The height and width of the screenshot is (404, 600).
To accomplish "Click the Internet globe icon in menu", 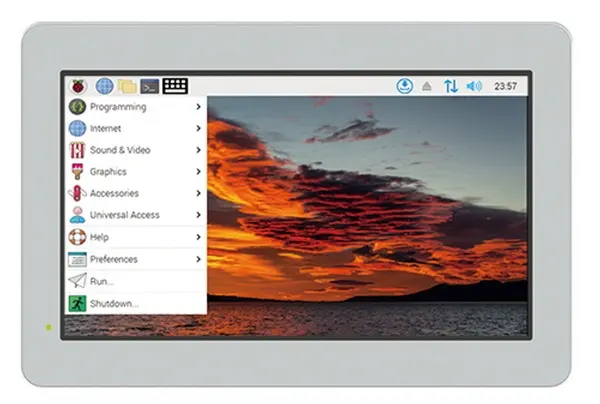I will tap(77, 128).
